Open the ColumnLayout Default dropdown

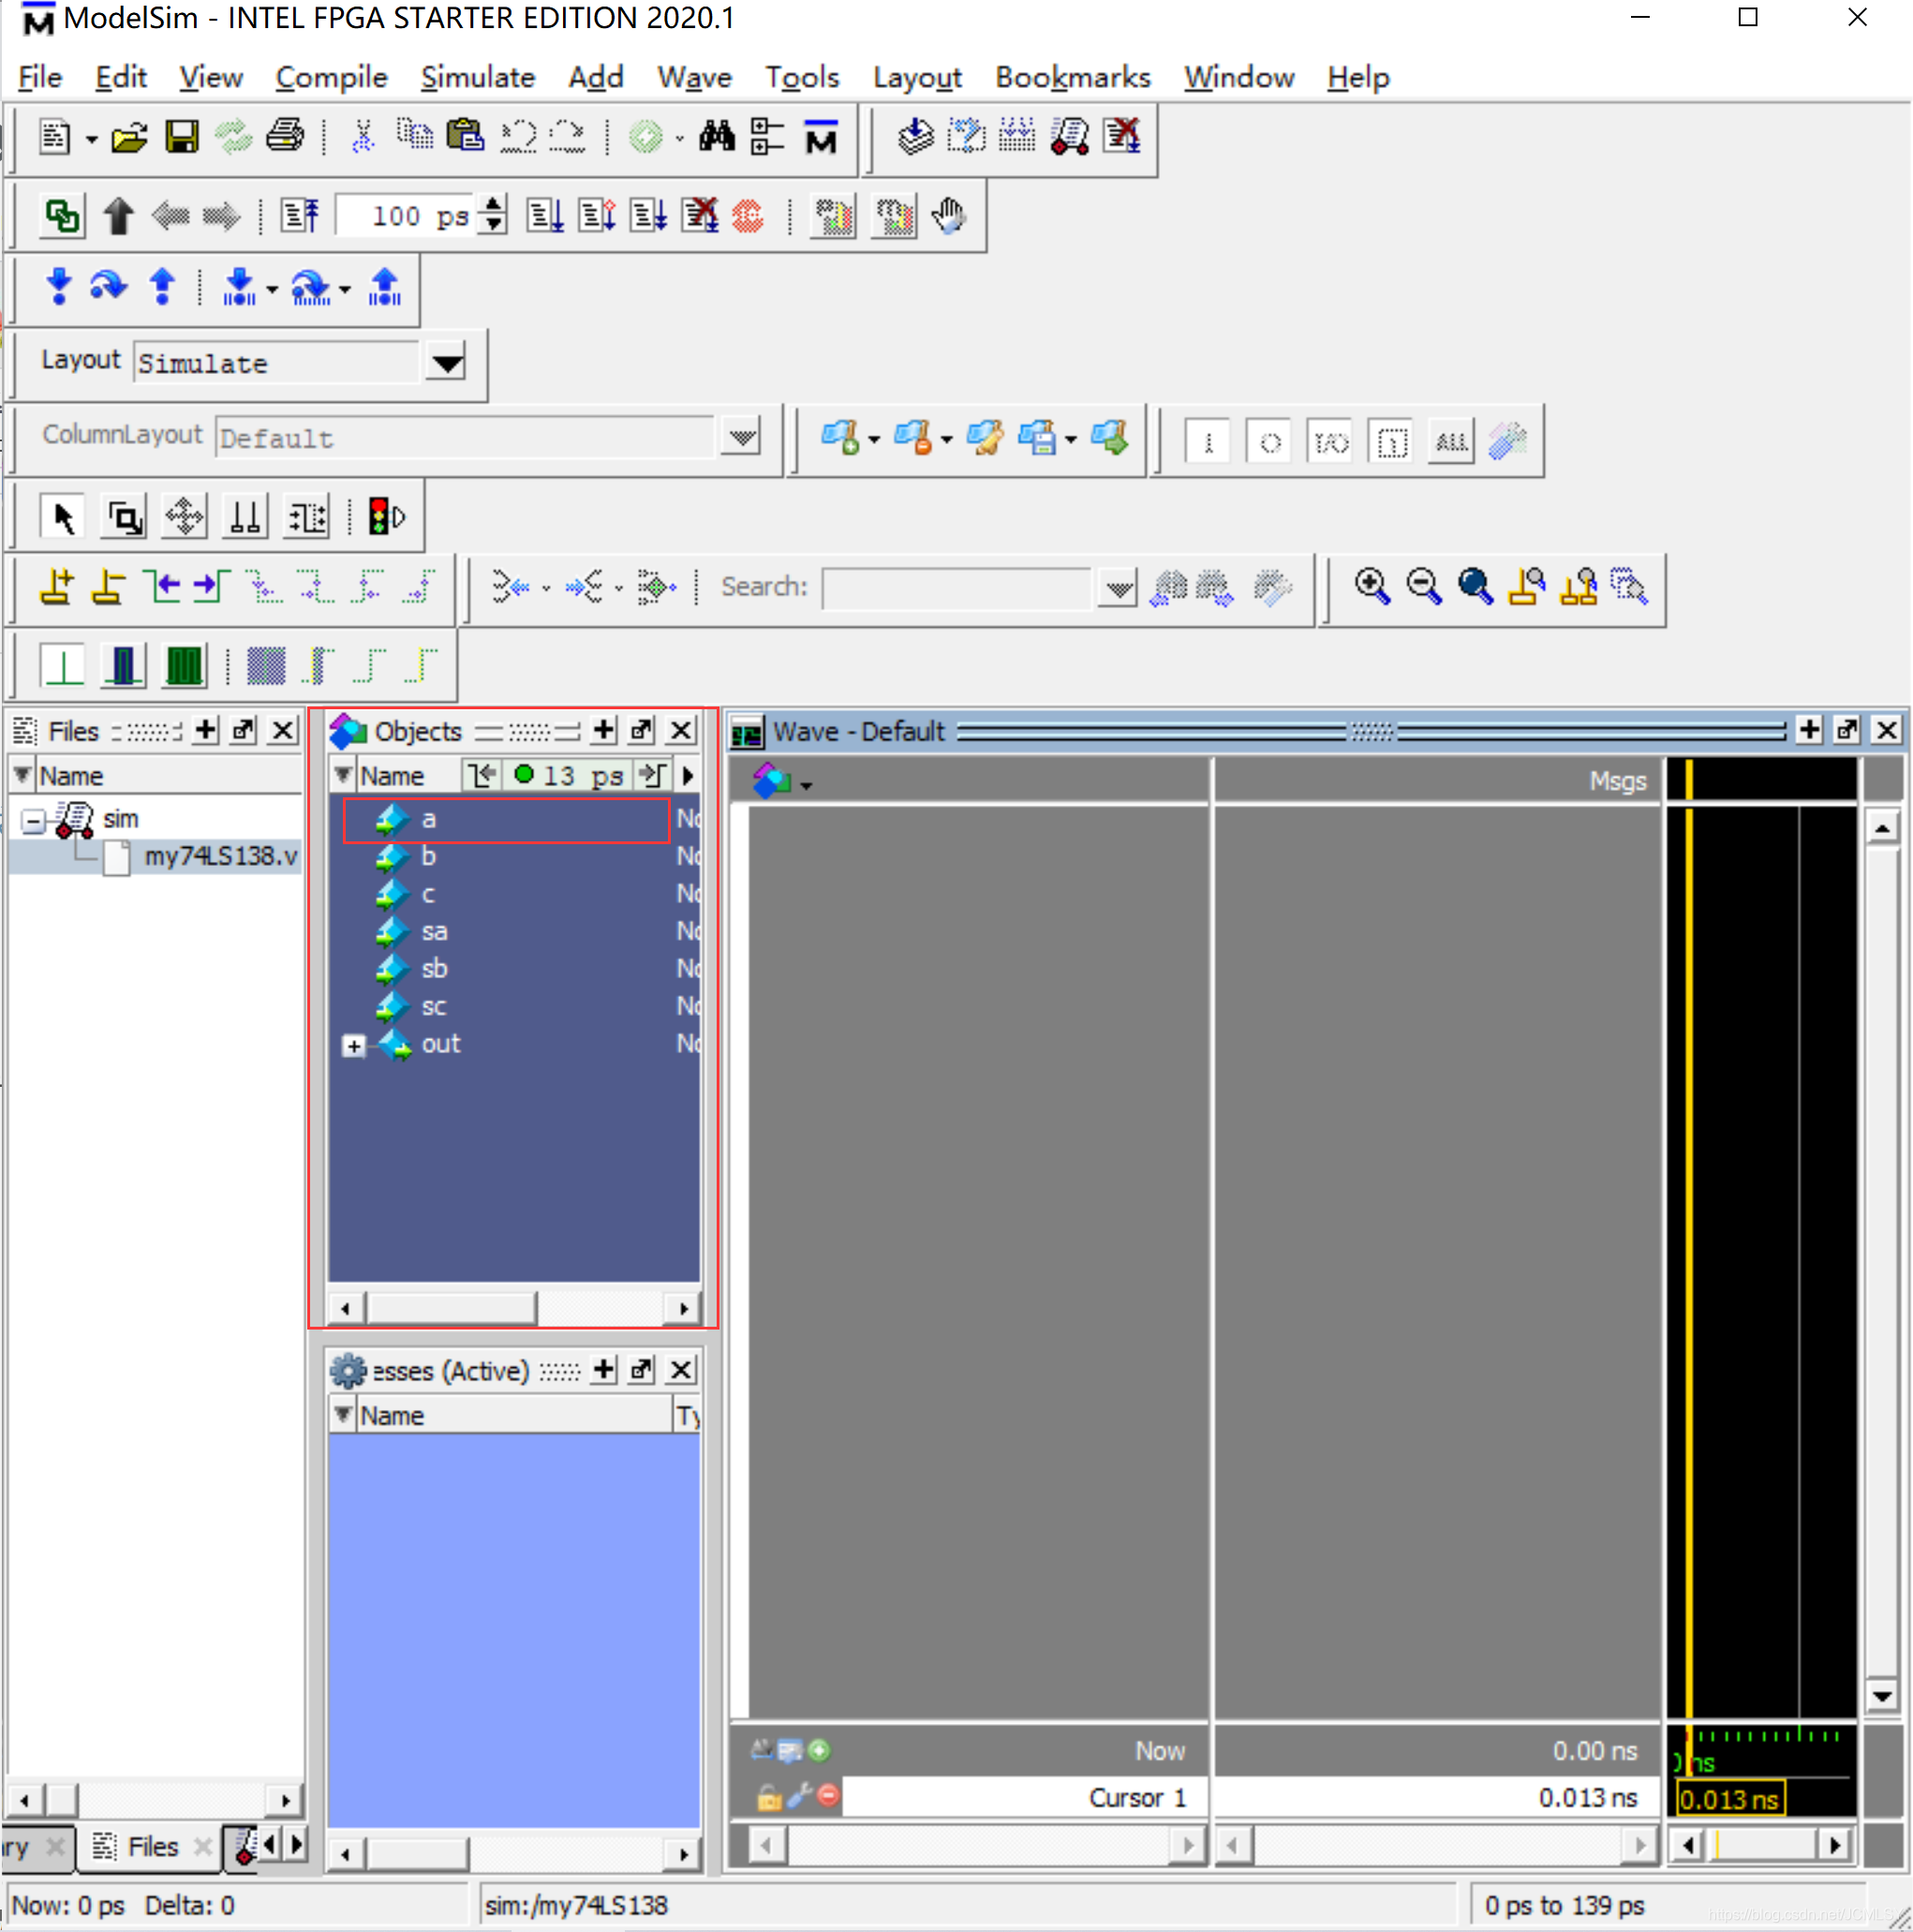click(x=737, y=436)
